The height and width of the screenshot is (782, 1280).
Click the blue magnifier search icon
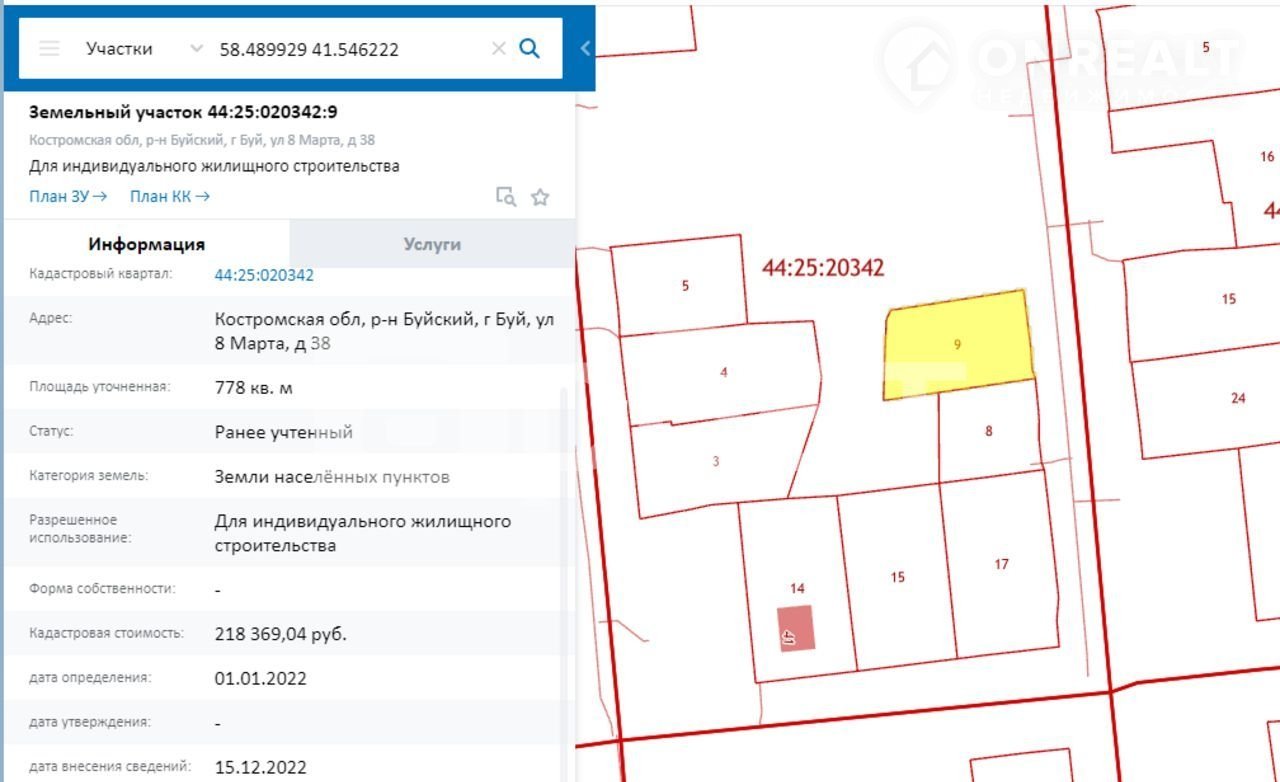click(x=530, y=49)
